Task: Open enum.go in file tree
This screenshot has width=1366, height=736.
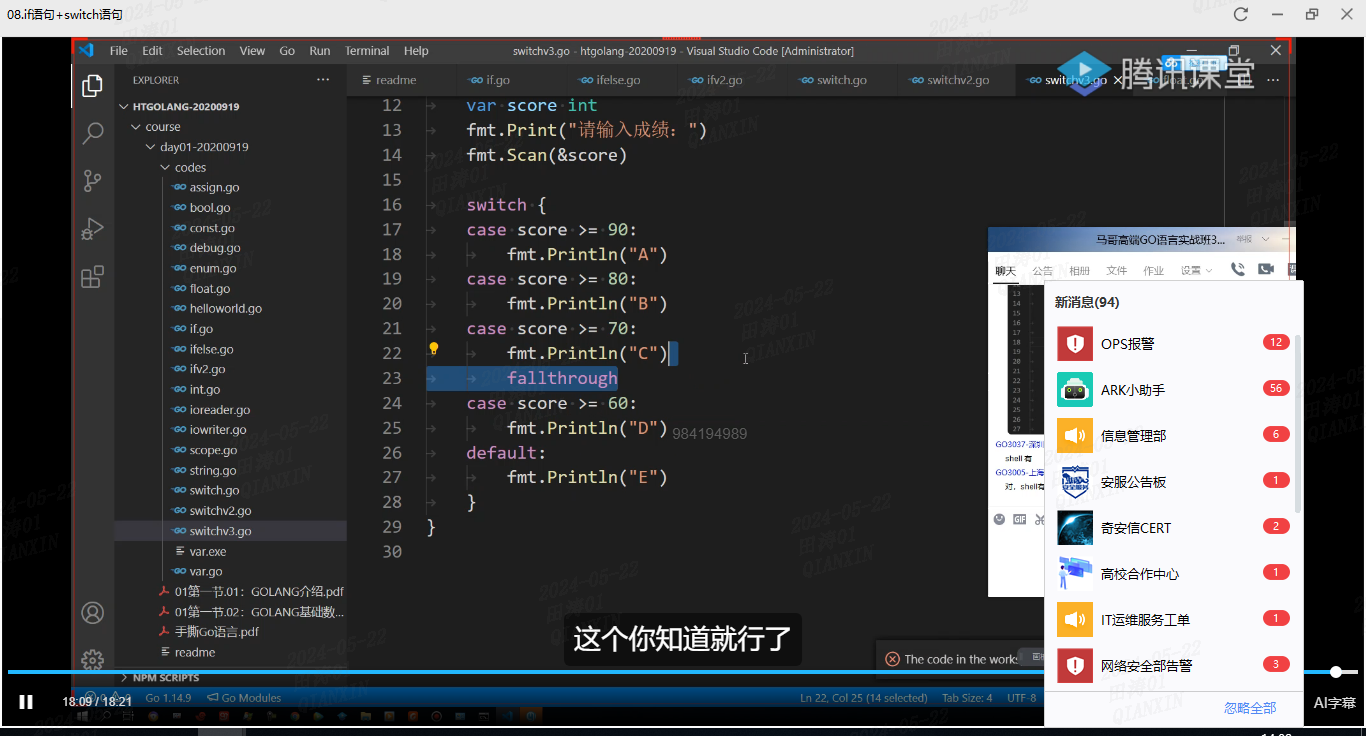Action: [212, 268]
